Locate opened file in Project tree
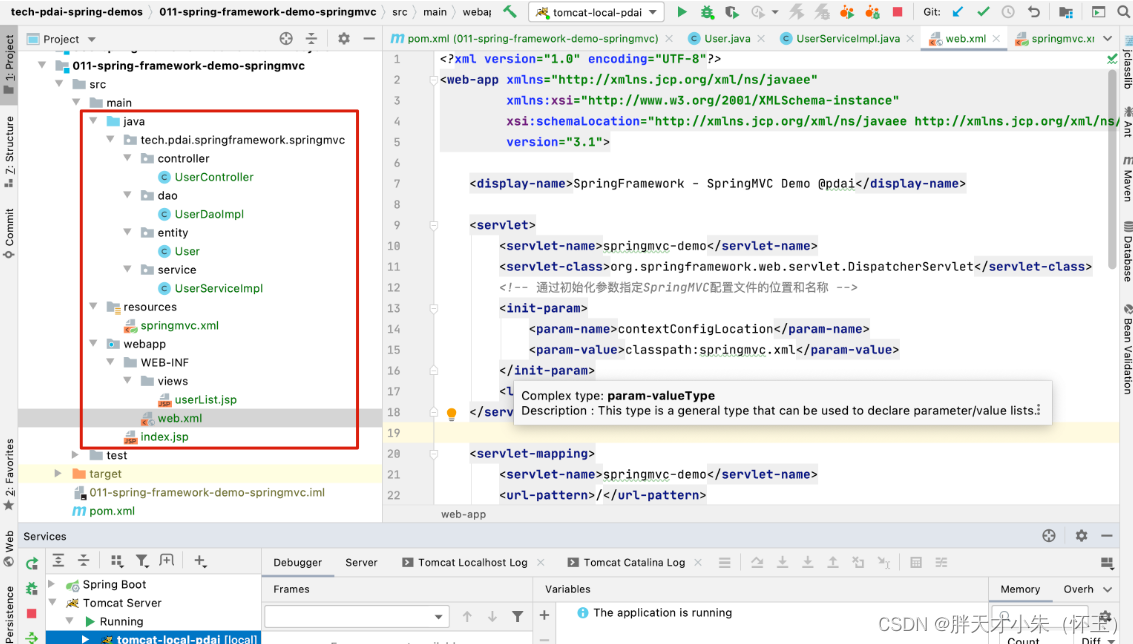 [x=286, y=39]
